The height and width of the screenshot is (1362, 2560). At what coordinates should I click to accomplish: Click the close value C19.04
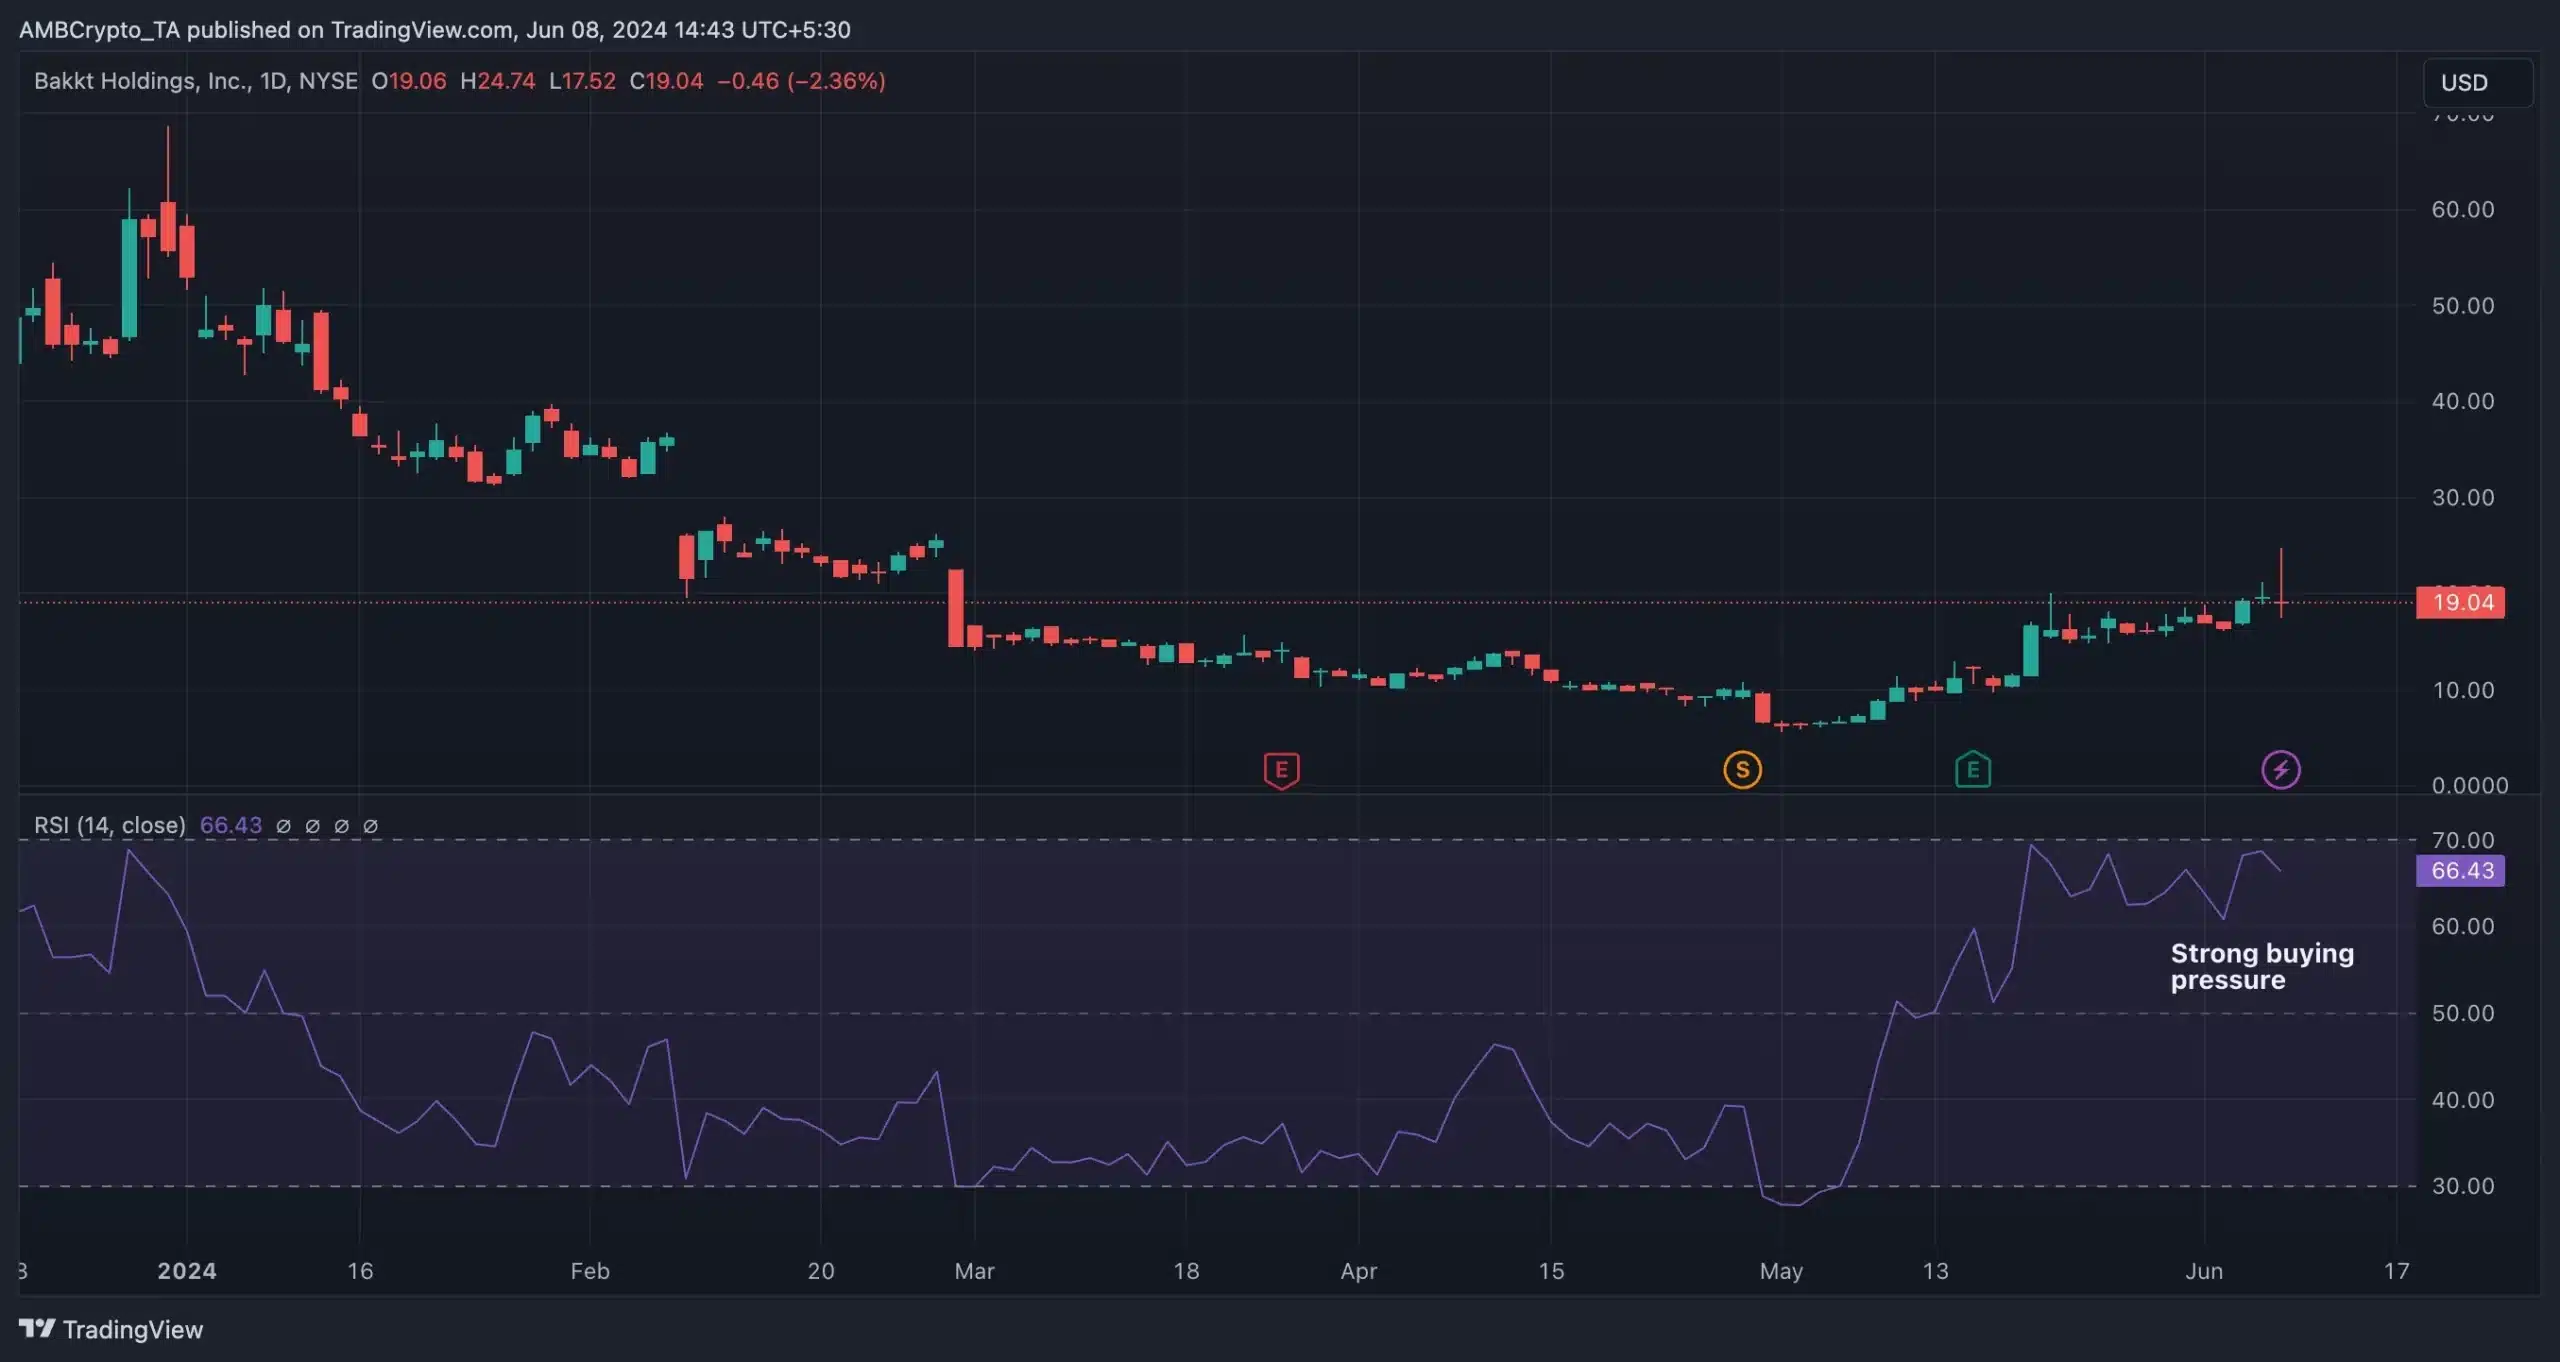point(666,81)
